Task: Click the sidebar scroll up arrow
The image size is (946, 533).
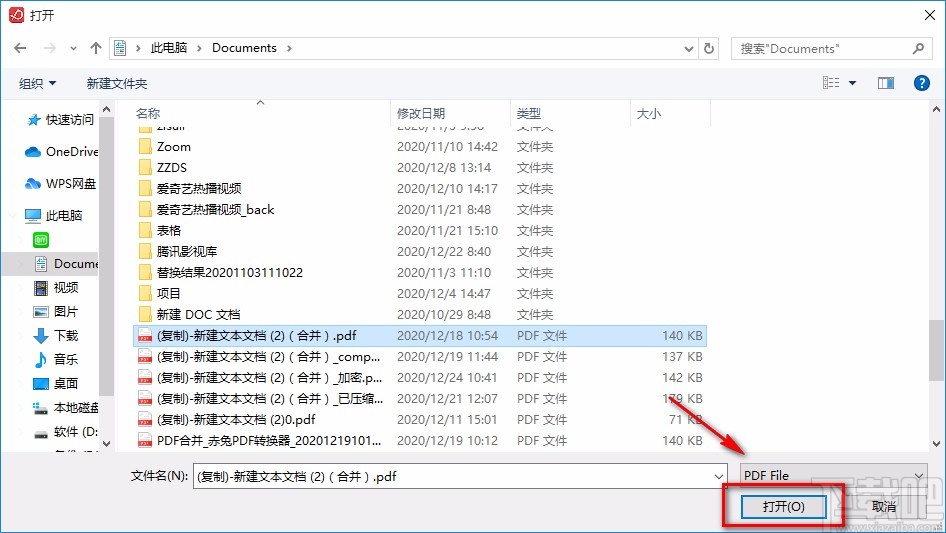Action: 107,110
